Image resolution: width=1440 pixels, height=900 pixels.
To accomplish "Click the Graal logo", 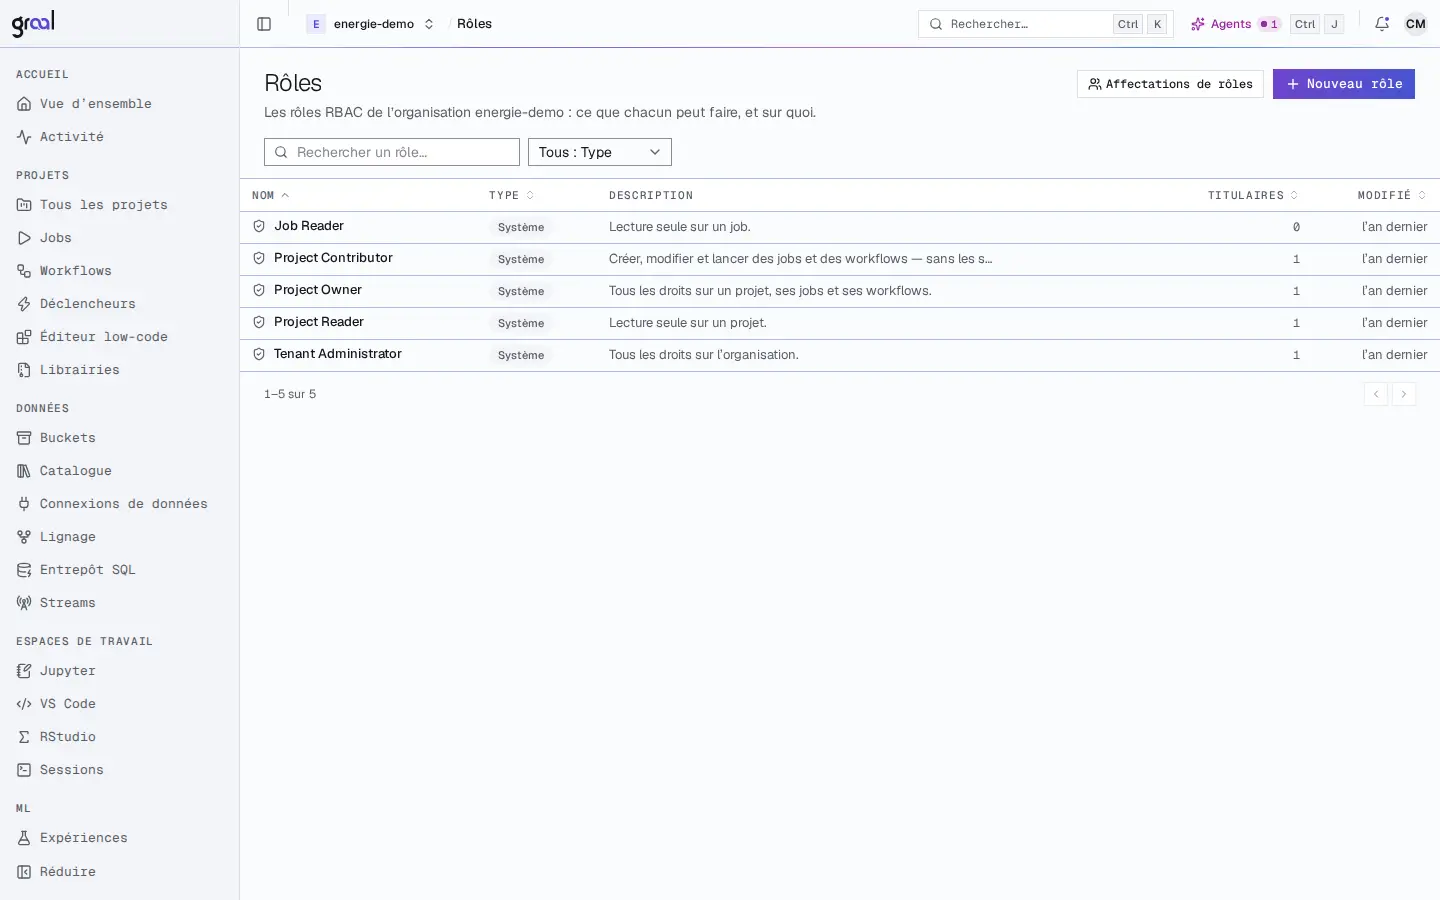I will tap(33, 23).
